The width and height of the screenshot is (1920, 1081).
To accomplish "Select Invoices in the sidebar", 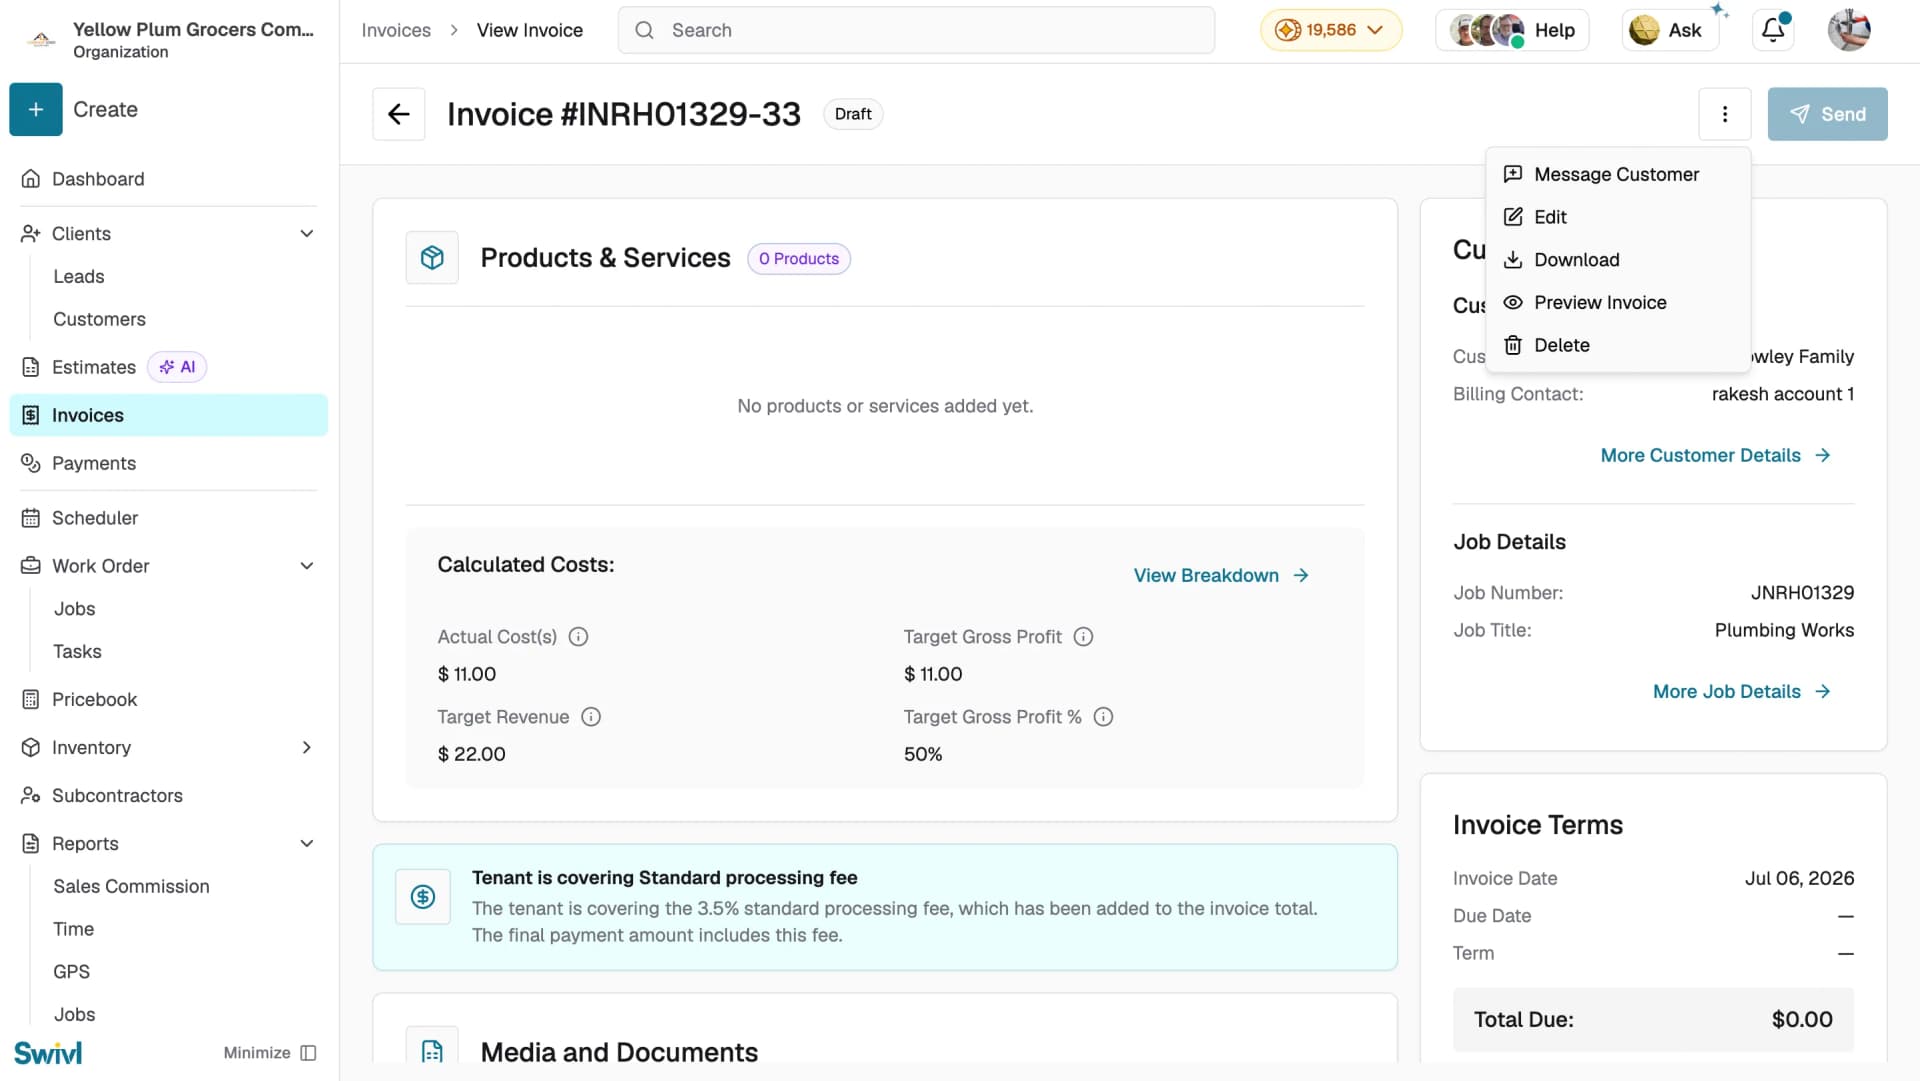I will [168, 416].
